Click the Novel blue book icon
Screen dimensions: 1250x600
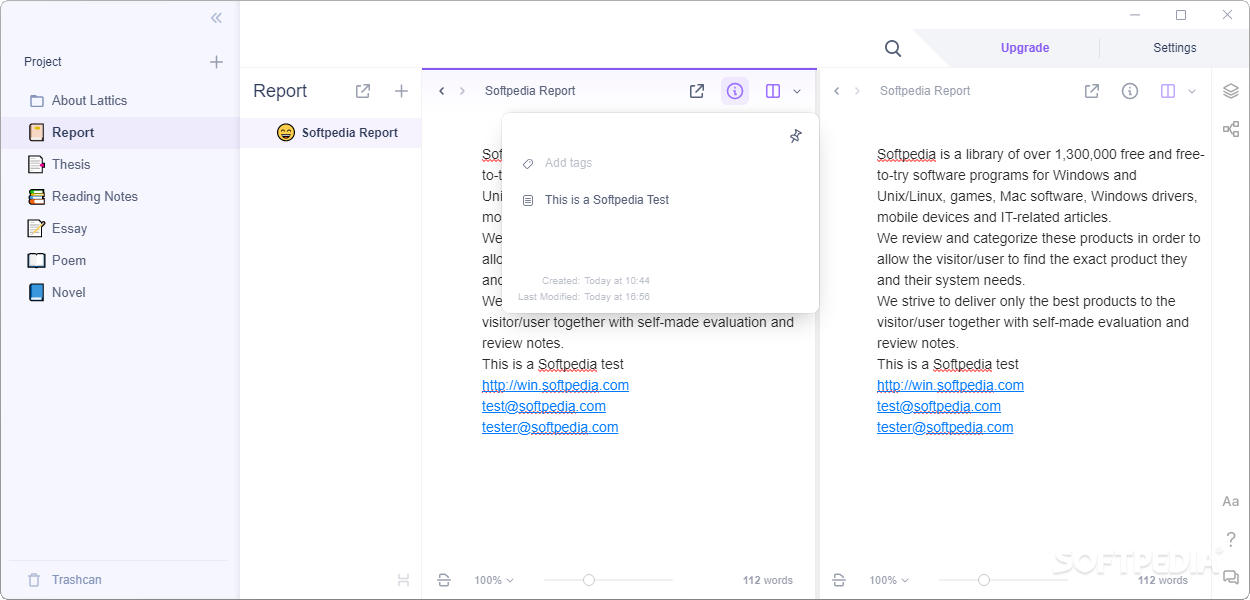point(36,292)
